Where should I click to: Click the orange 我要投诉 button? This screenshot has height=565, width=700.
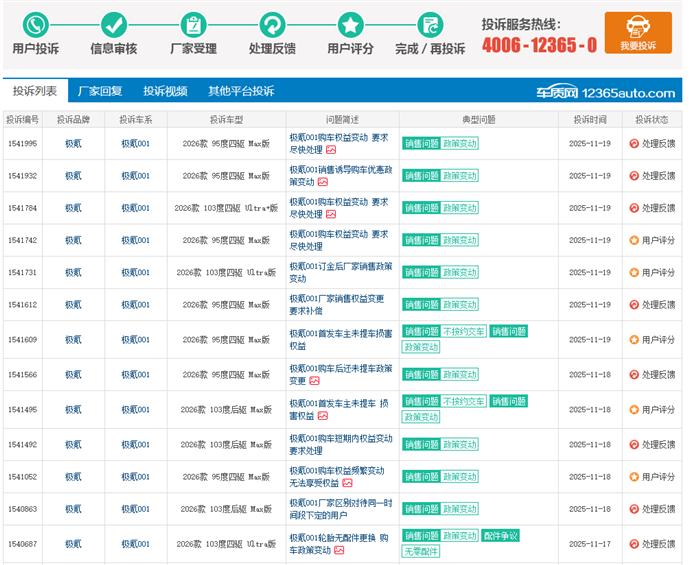click(638, 32)
